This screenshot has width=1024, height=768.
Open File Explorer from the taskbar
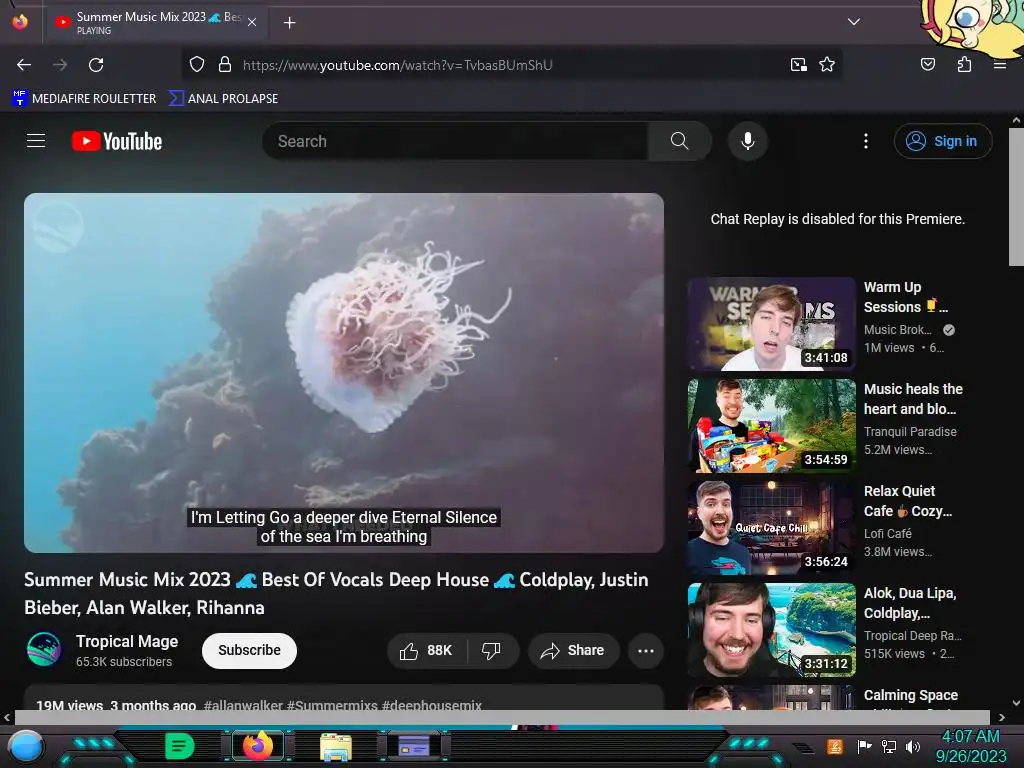coord(336,746)
